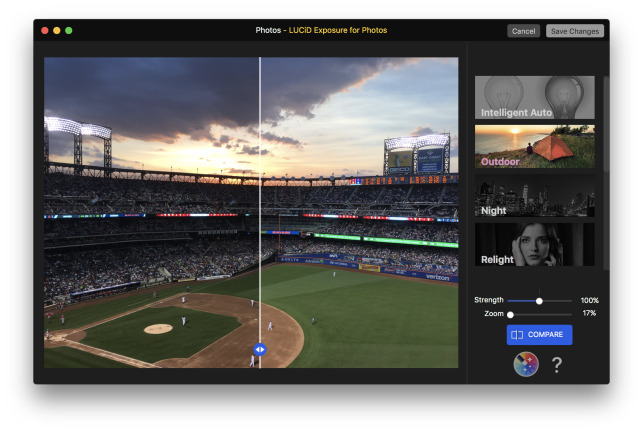Open the color wheel settings icon
This screenshot has height=432, width=643.
click(x=526, y=365)
